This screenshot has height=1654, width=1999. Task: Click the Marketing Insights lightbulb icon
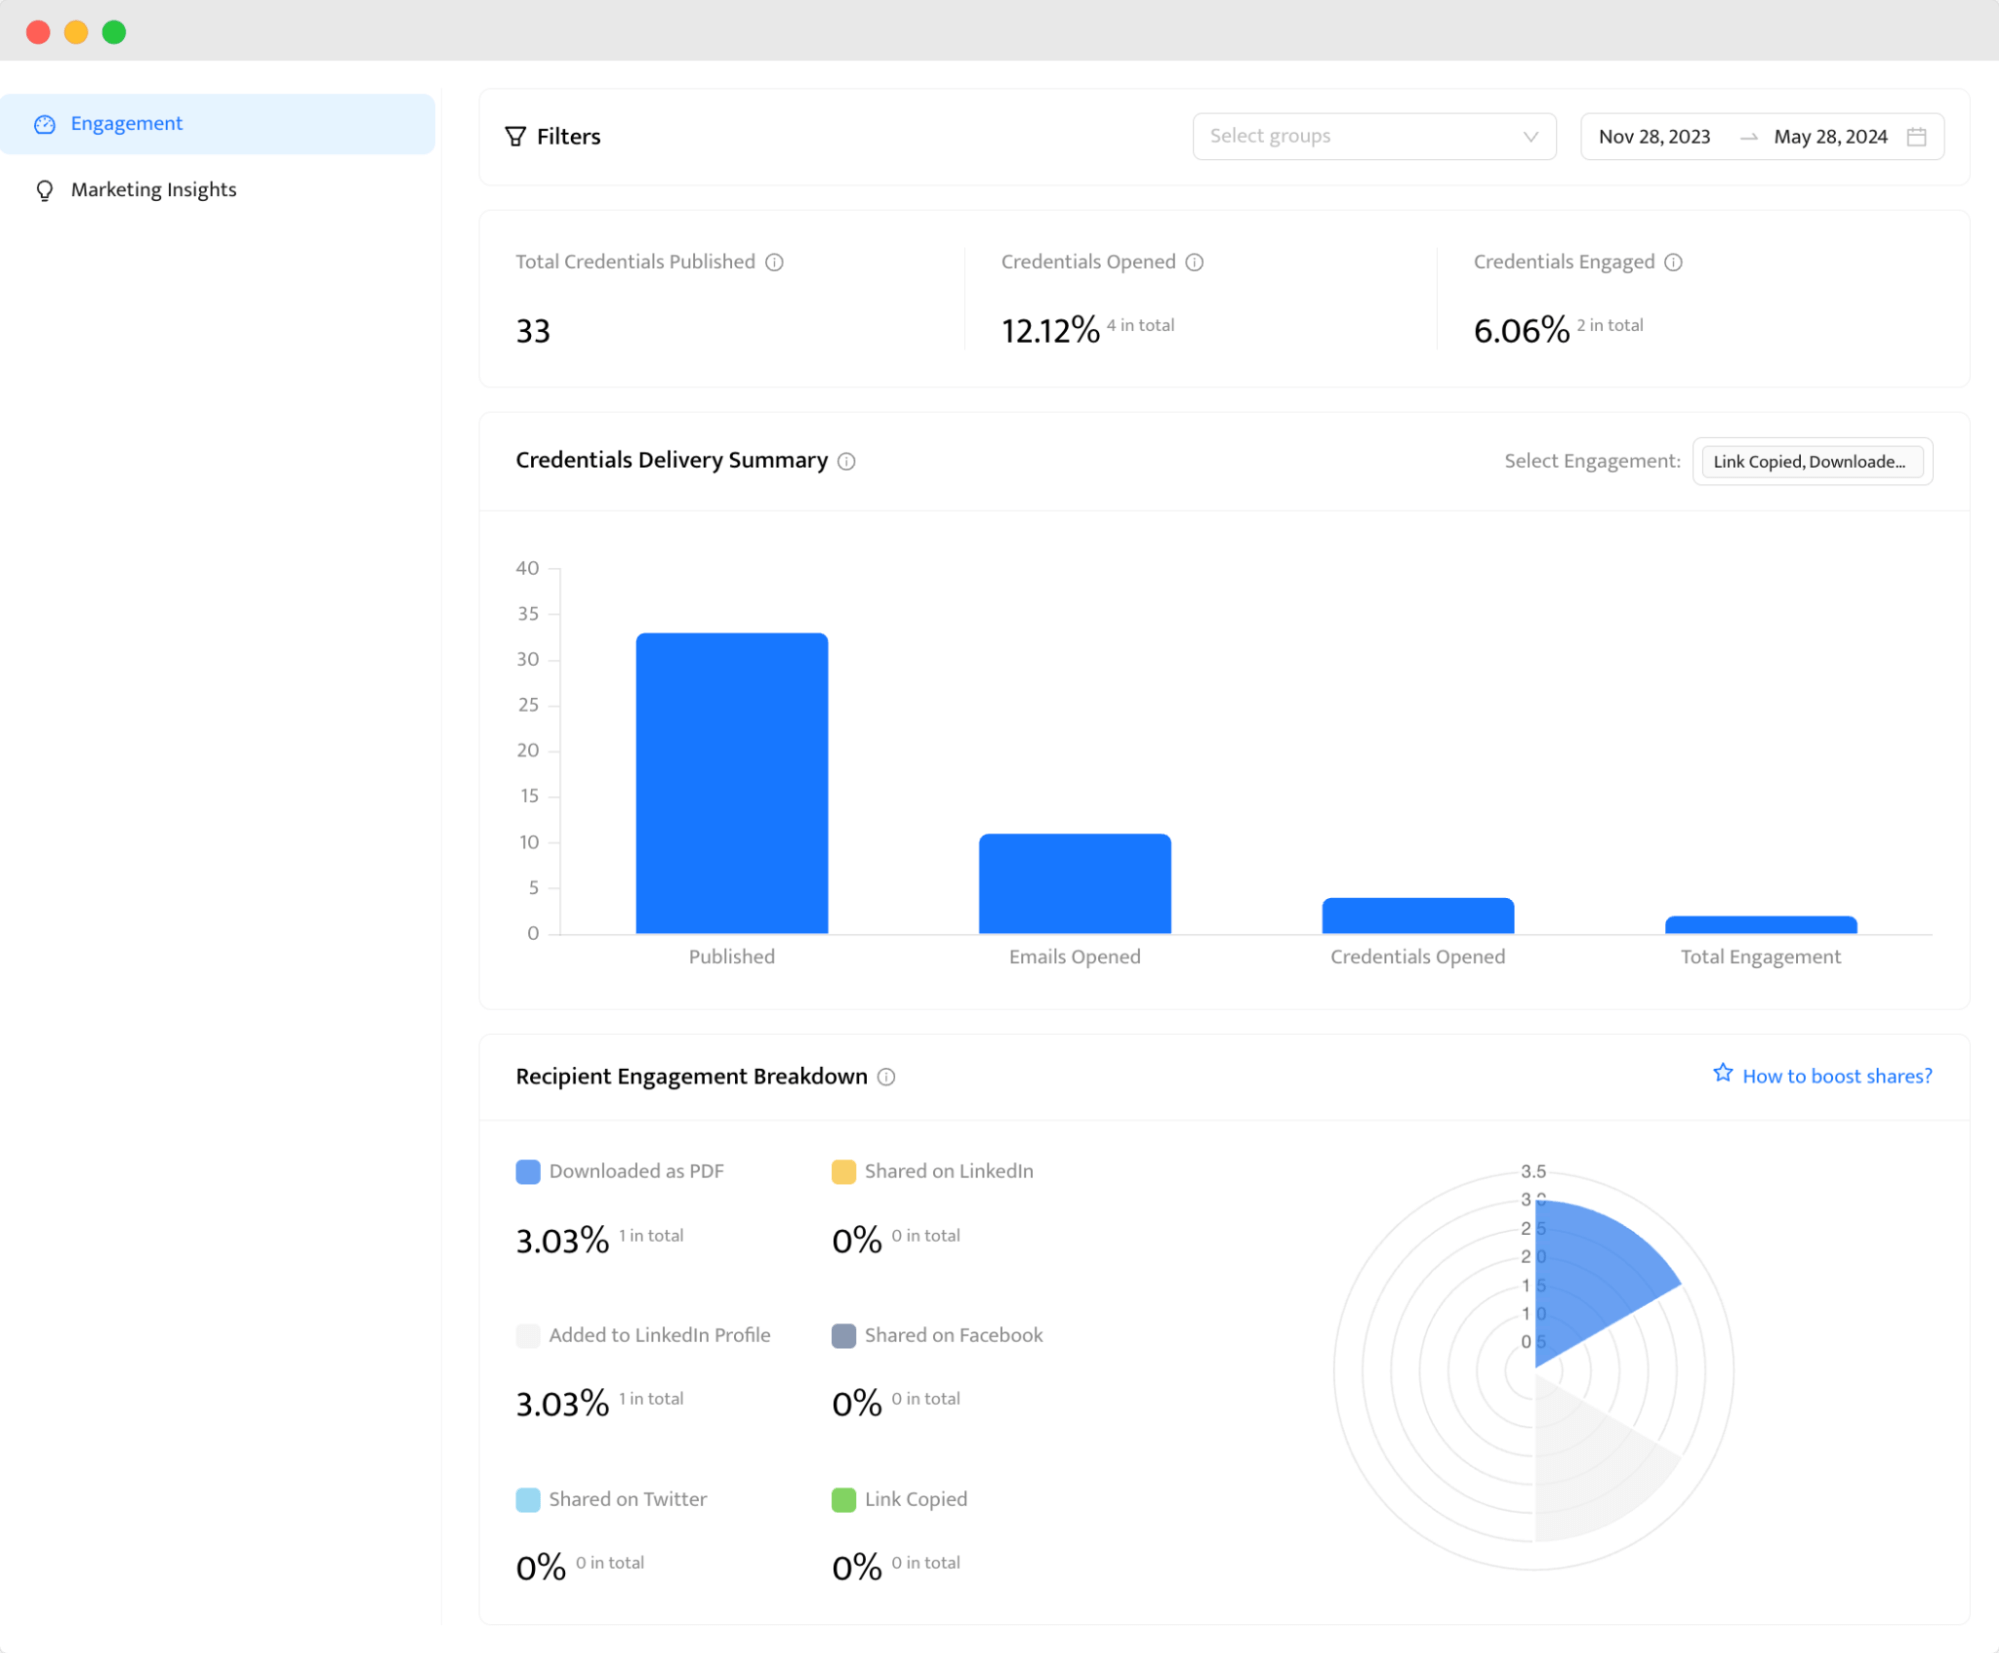coord(45,190)
